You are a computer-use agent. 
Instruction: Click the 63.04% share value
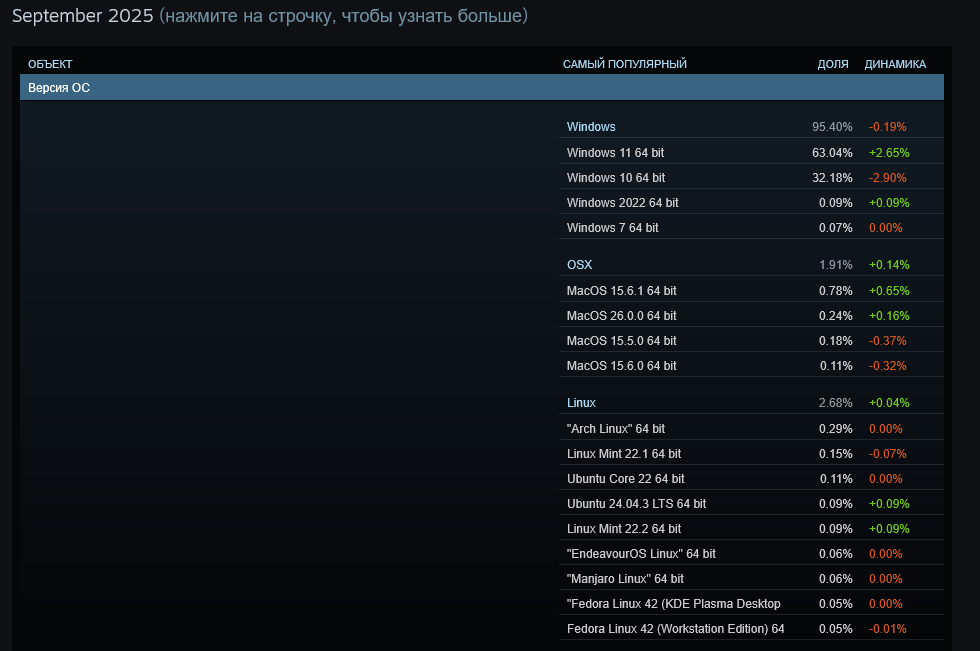(832, 152)
